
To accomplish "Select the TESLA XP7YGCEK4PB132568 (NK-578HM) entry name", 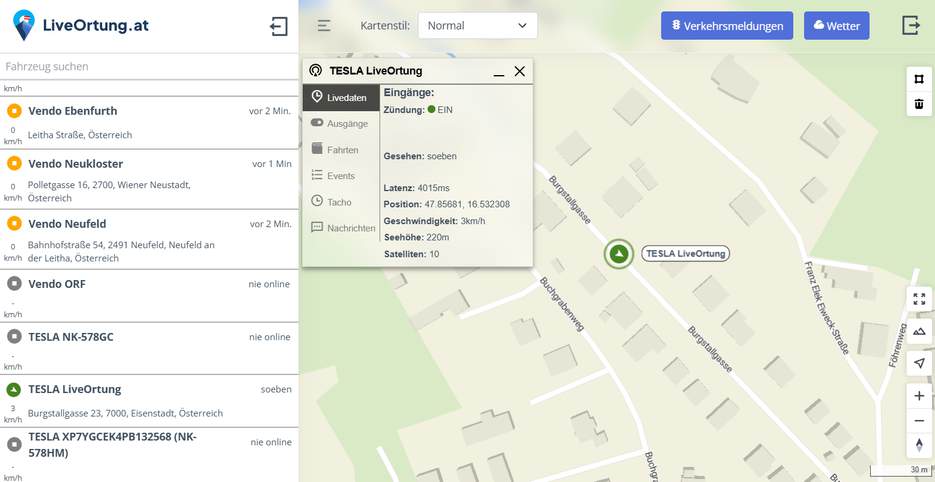I will [x=112, y=445].
